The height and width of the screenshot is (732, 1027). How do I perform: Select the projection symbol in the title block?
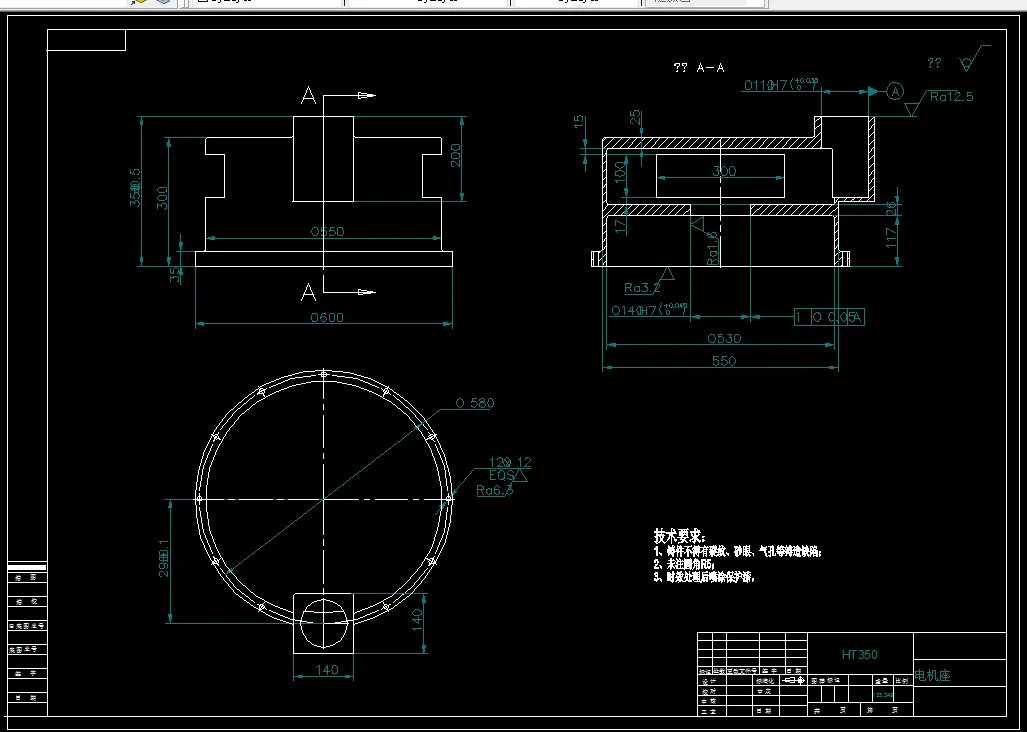pyautogui.click(x=794, y=680)
